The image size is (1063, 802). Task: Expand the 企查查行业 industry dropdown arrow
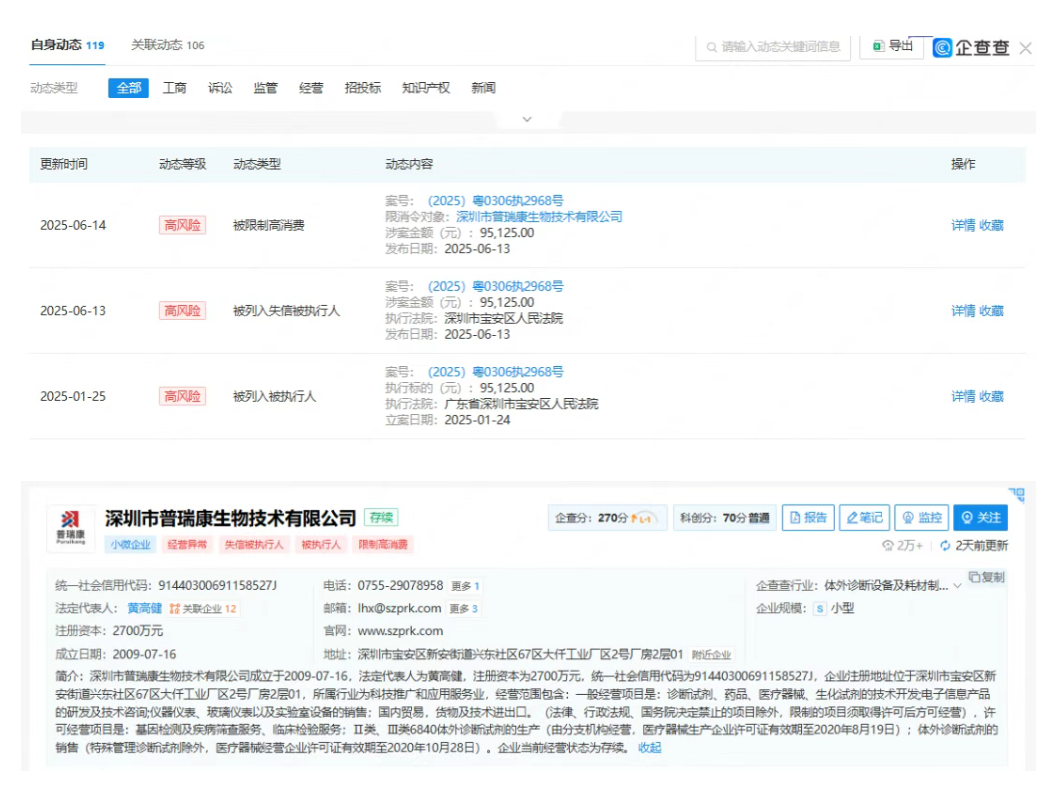click(x=957, y=586)
